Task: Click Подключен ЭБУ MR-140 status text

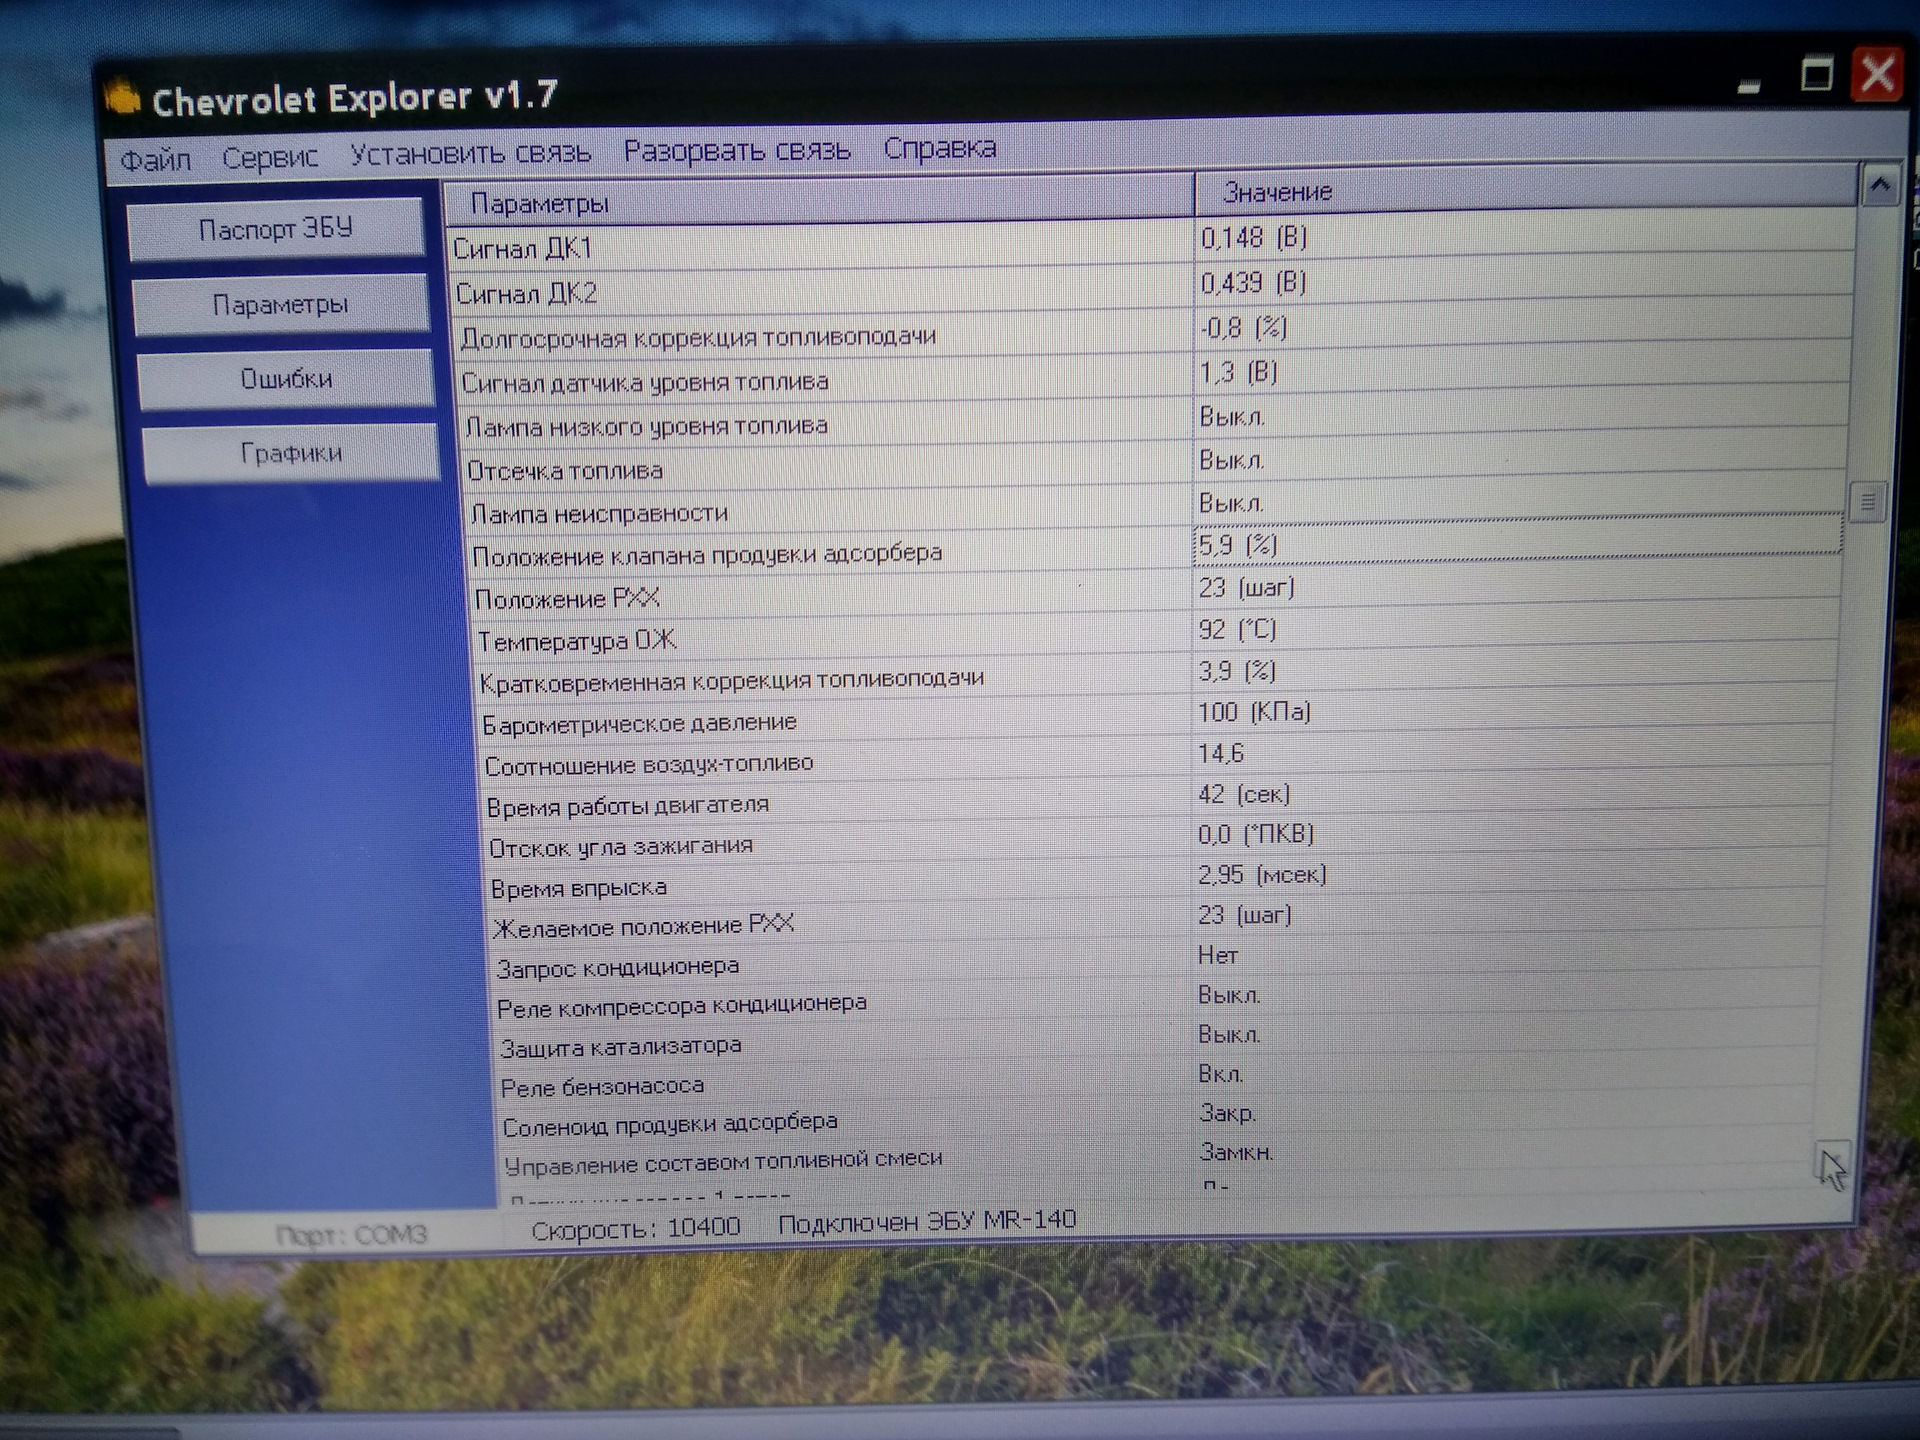Action: coord(927,1221)
